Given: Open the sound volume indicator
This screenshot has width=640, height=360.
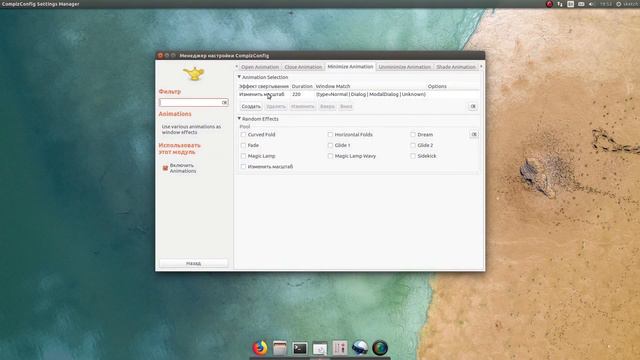Looking at the screenshot, I should [591, 4].
